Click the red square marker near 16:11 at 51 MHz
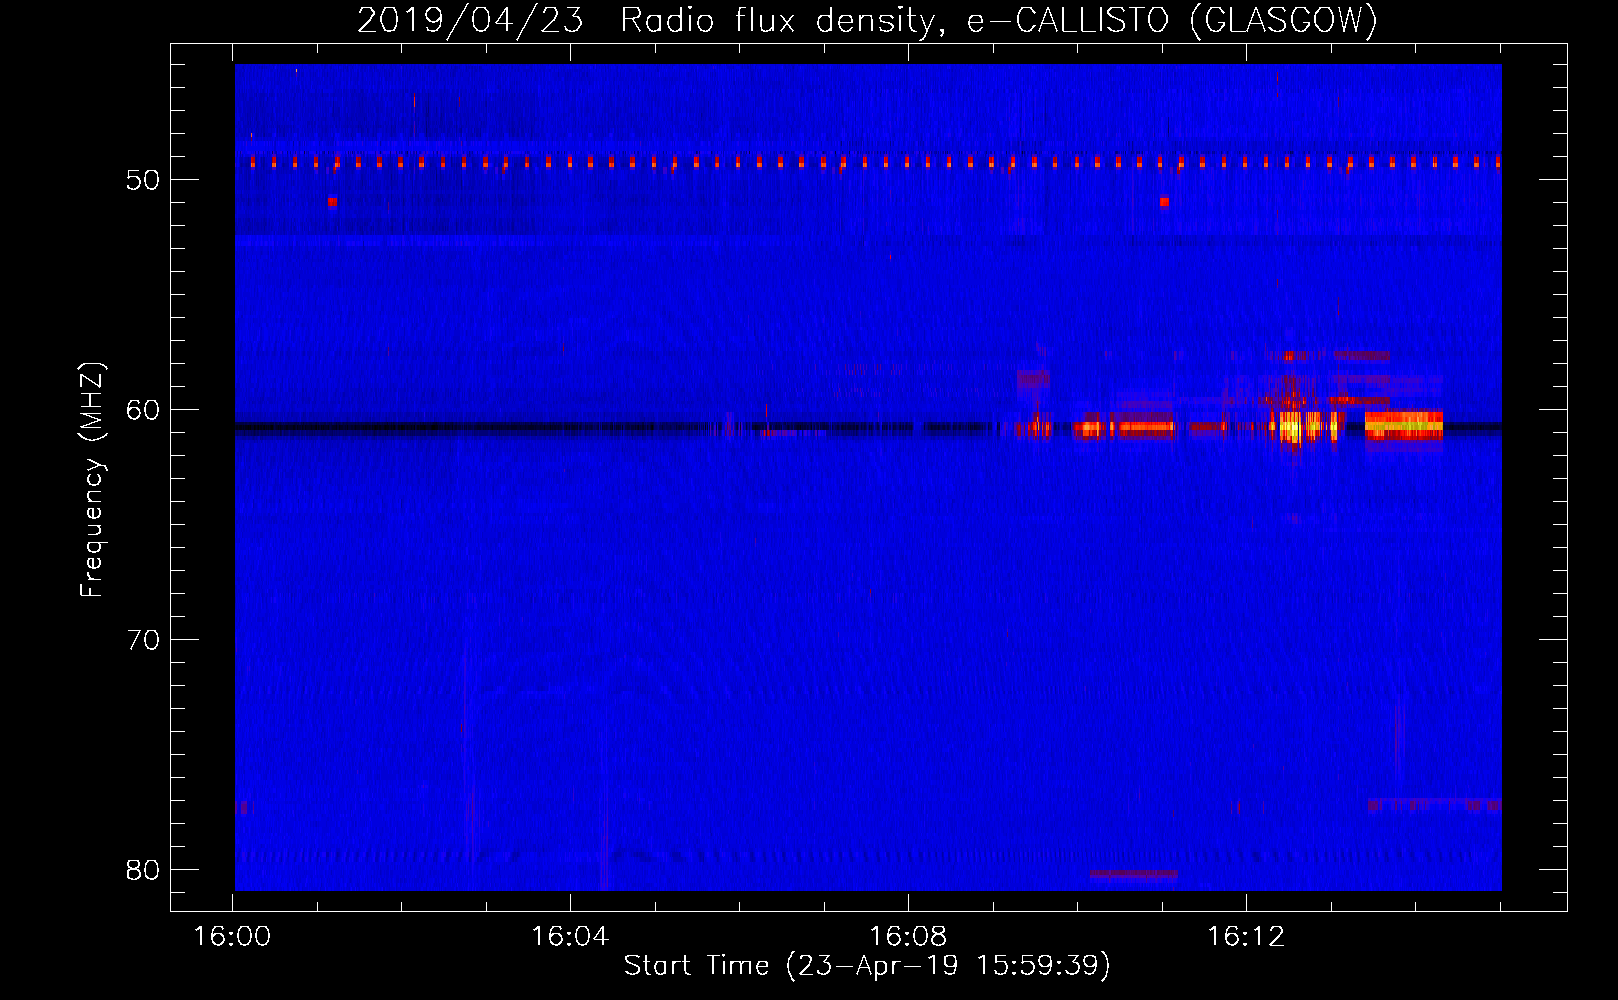 click(1164, 201)
